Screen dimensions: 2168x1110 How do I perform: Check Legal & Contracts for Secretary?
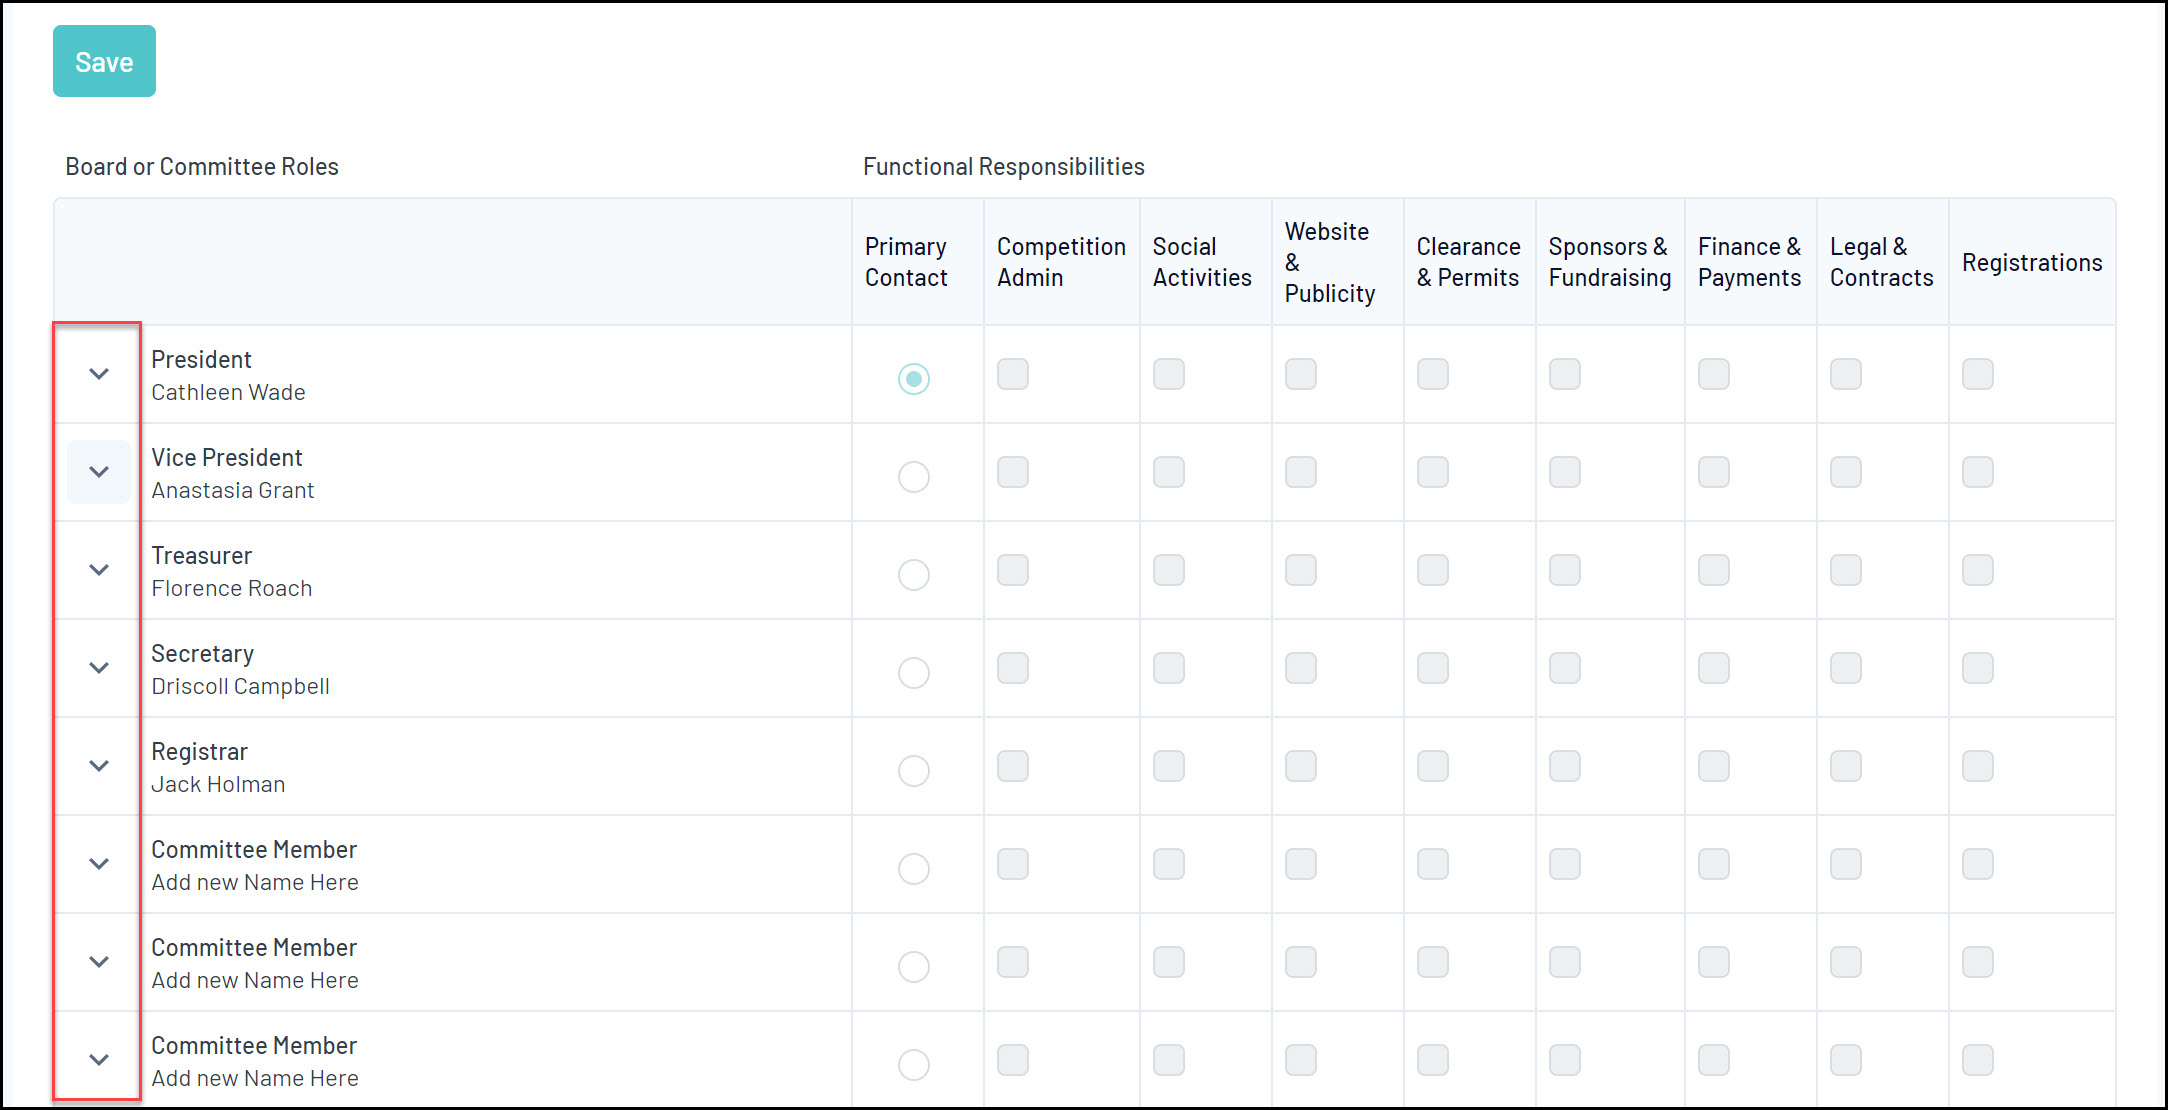pyautogui.click(x=1845, y=669)
